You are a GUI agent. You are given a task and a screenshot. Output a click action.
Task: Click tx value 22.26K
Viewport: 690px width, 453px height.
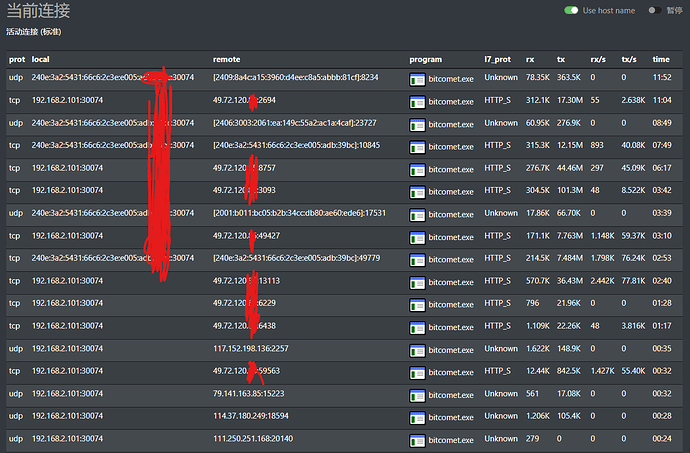(x=569, y=326)
